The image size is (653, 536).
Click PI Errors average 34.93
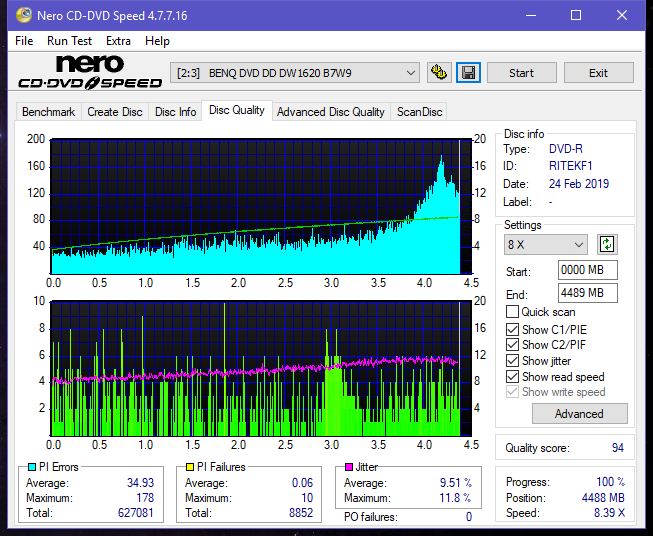tap(140, 483)
